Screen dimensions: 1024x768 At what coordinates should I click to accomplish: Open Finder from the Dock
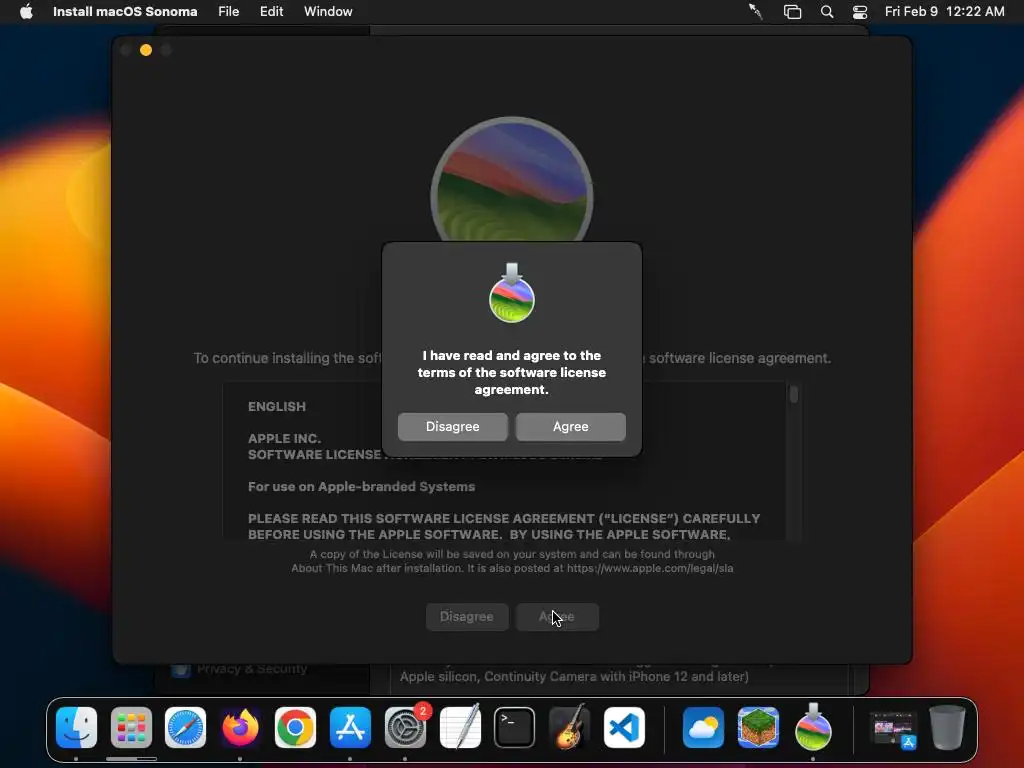pos(76,727)
